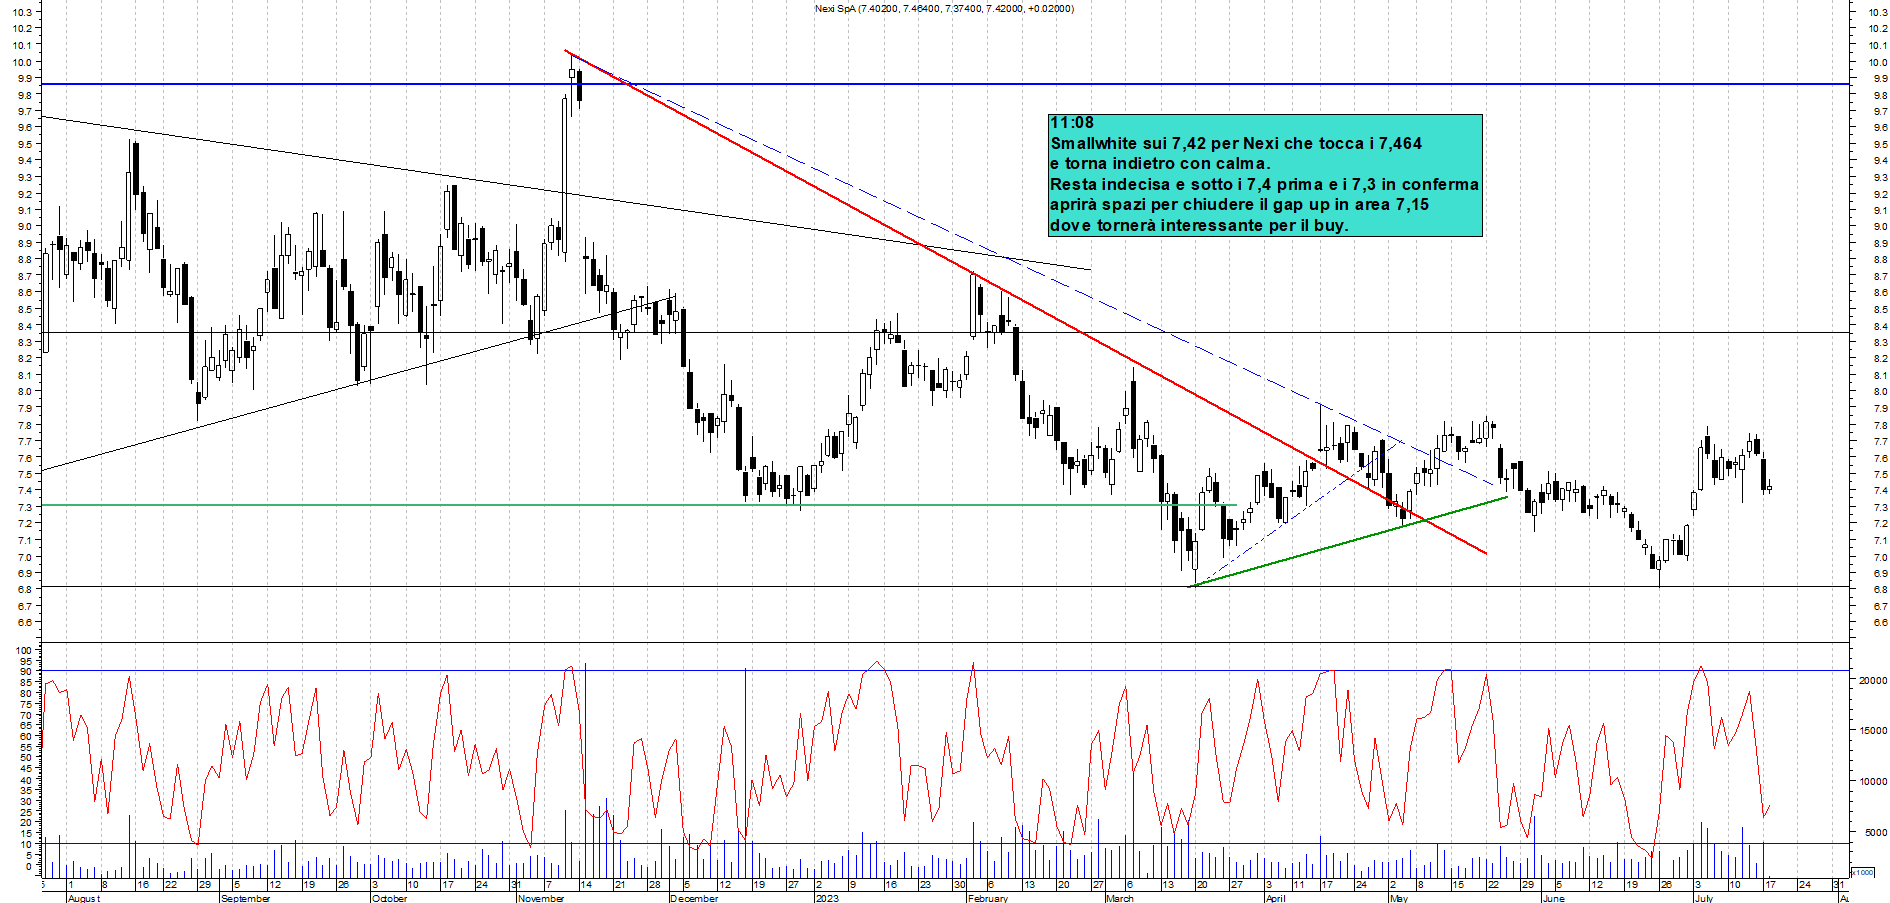Click the '8.3' label on the right price axis
Viewport: 1890px width, 903px height.
(x=1880, y=343)
